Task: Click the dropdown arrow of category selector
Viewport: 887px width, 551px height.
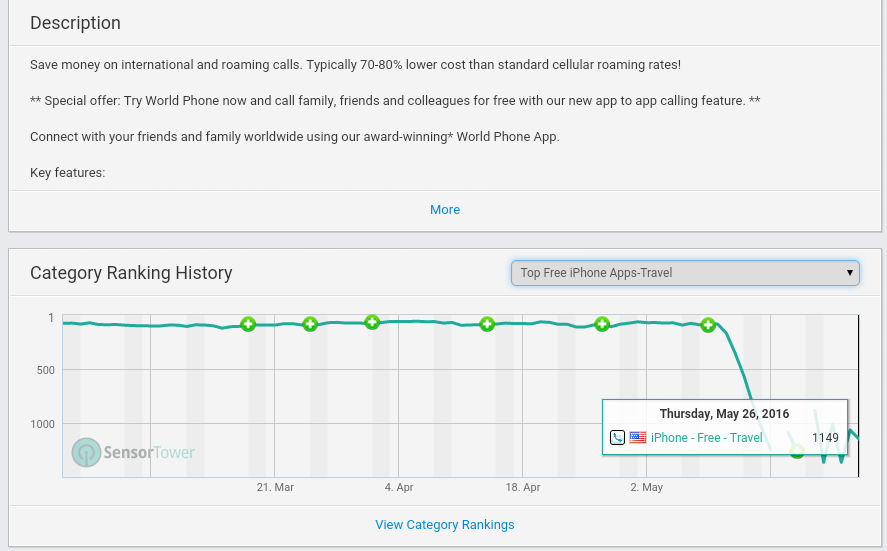Action: pos(849,273)
